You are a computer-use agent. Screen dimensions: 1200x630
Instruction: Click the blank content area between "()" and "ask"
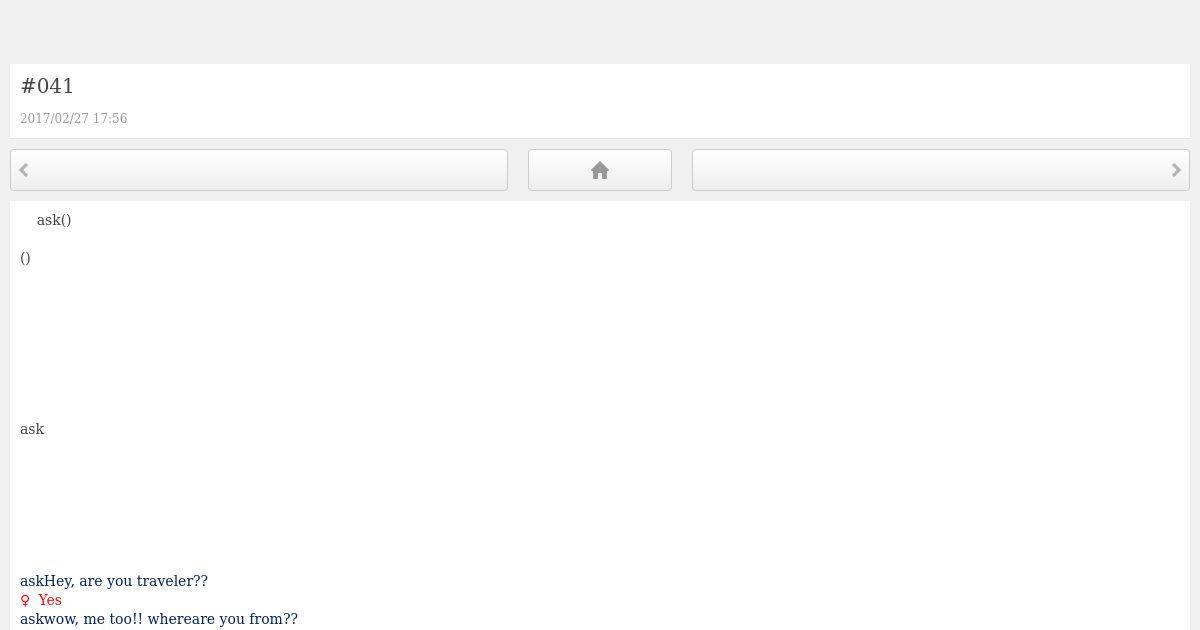600,343
